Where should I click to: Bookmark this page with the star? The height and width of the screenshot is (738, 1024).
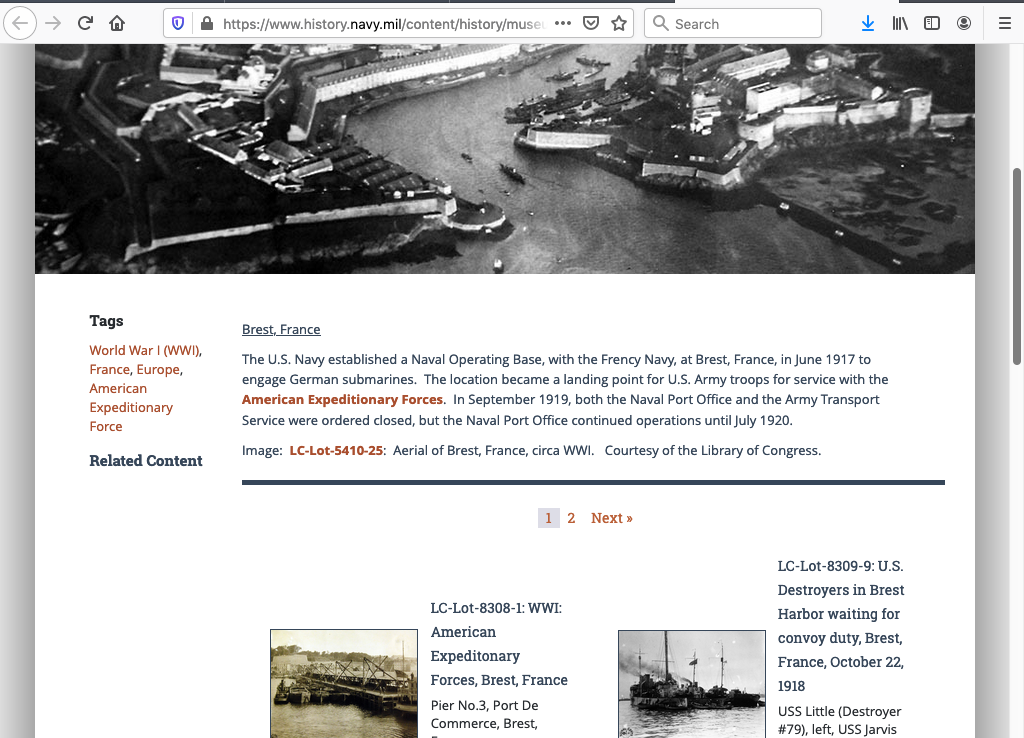pyautogui.click(x=619, y=23)
